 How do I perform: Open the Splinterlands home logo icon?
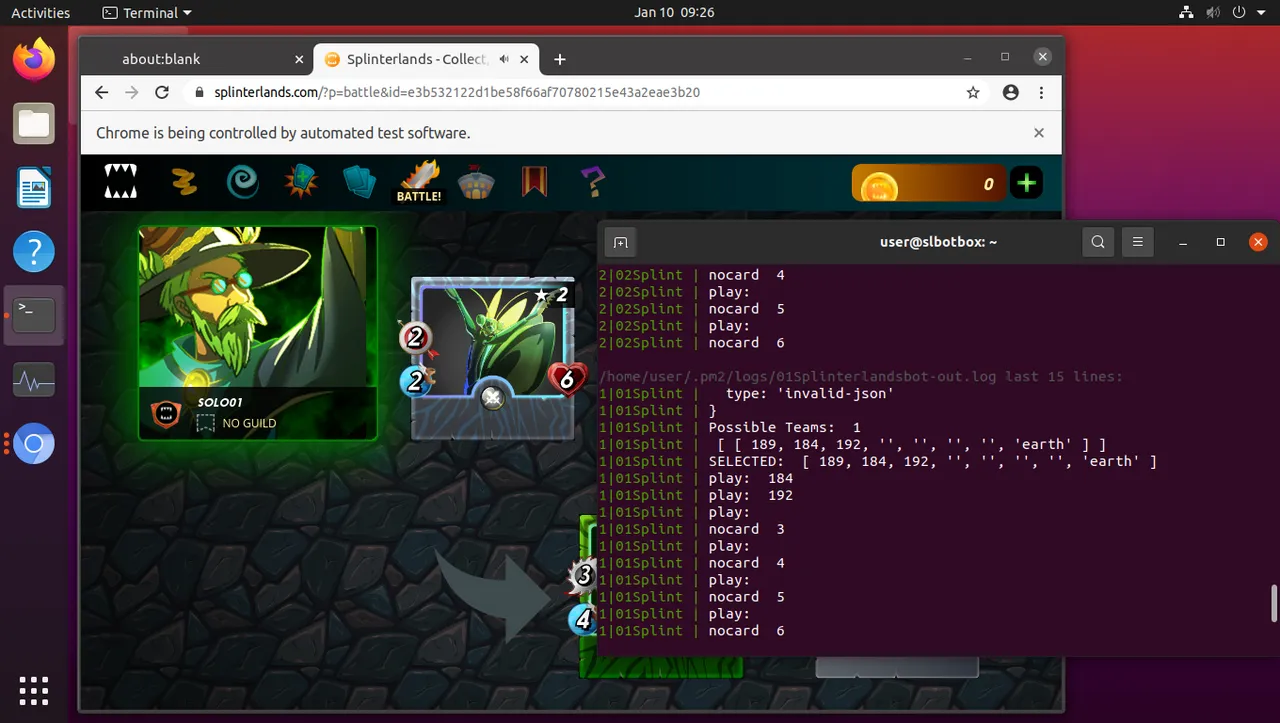121,182
